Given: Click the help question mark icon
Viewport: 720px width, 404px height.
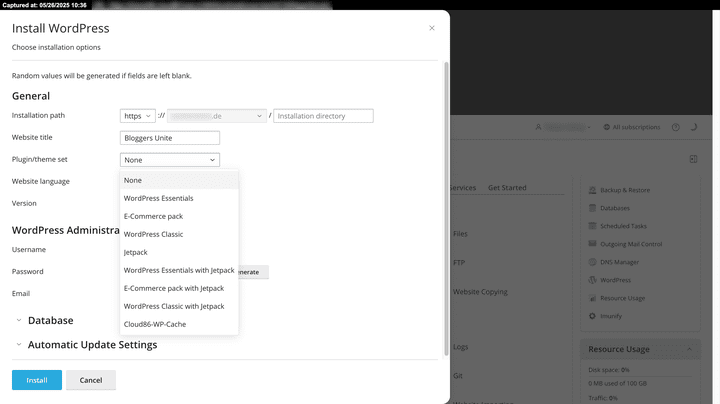Looking at the screenshot, I should point(675,127).
